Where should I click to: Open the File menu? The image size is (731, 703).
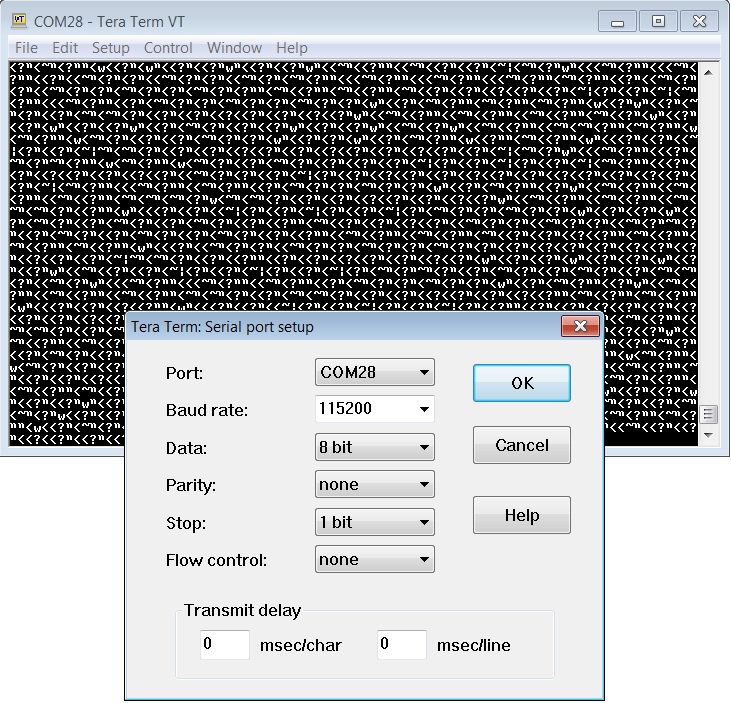tap(26, 48)
